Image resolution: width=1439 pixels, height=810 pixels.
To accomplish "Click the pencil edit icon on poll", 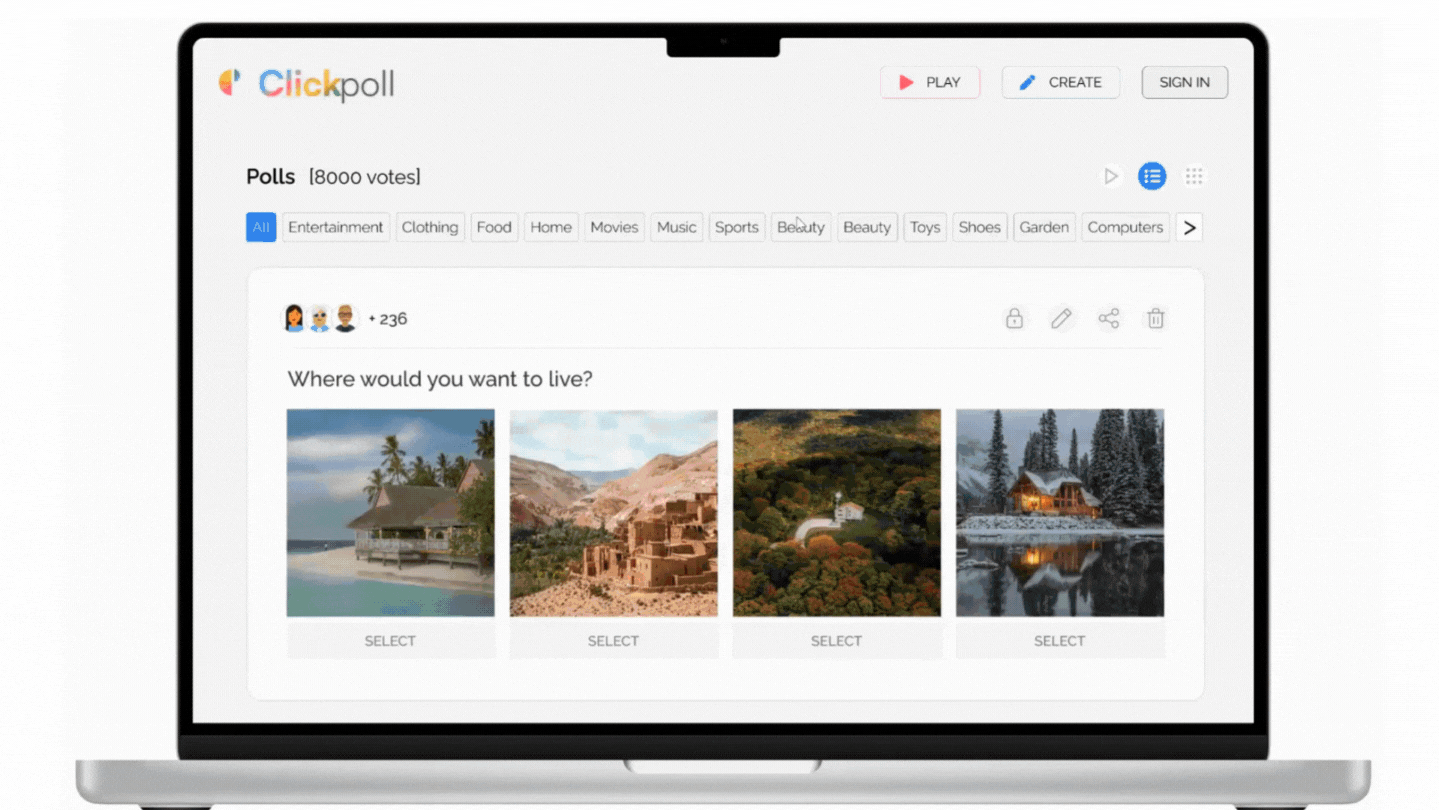I will [1061, 319].
